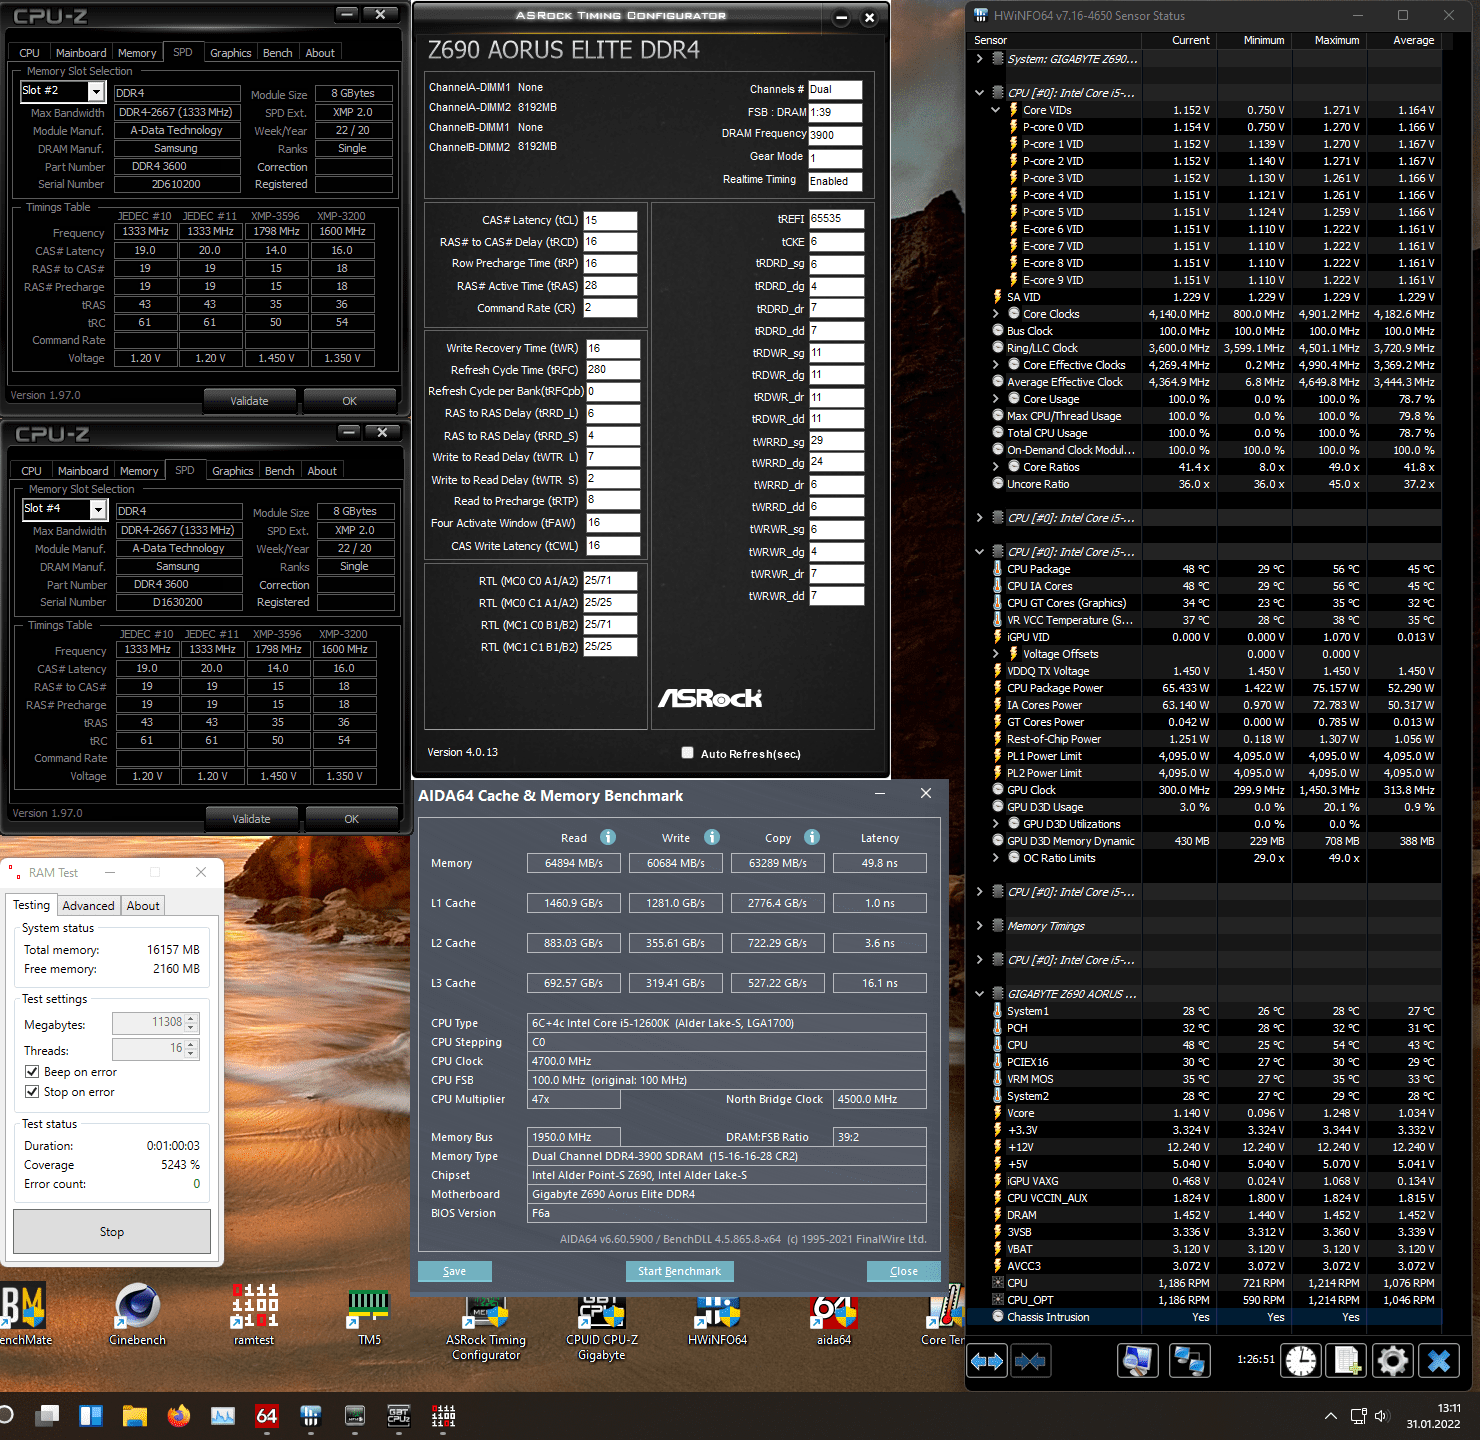This screenshot has width=1480, height=1440.
Task: Switch to Advanced tab in RAM Test
Action: 88,906
